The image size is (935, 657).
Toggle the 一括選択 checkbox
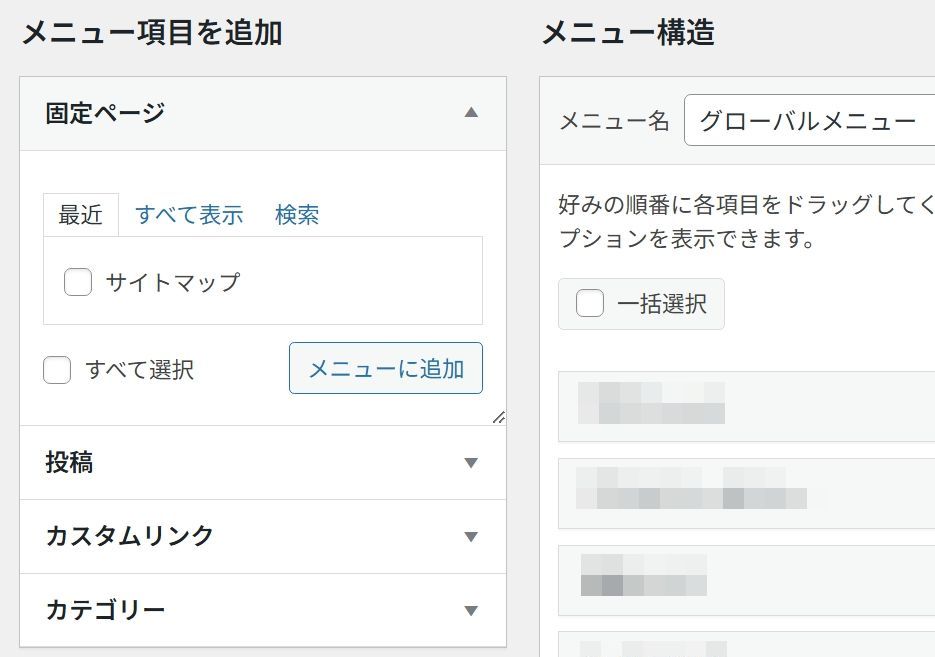point(590,304)
